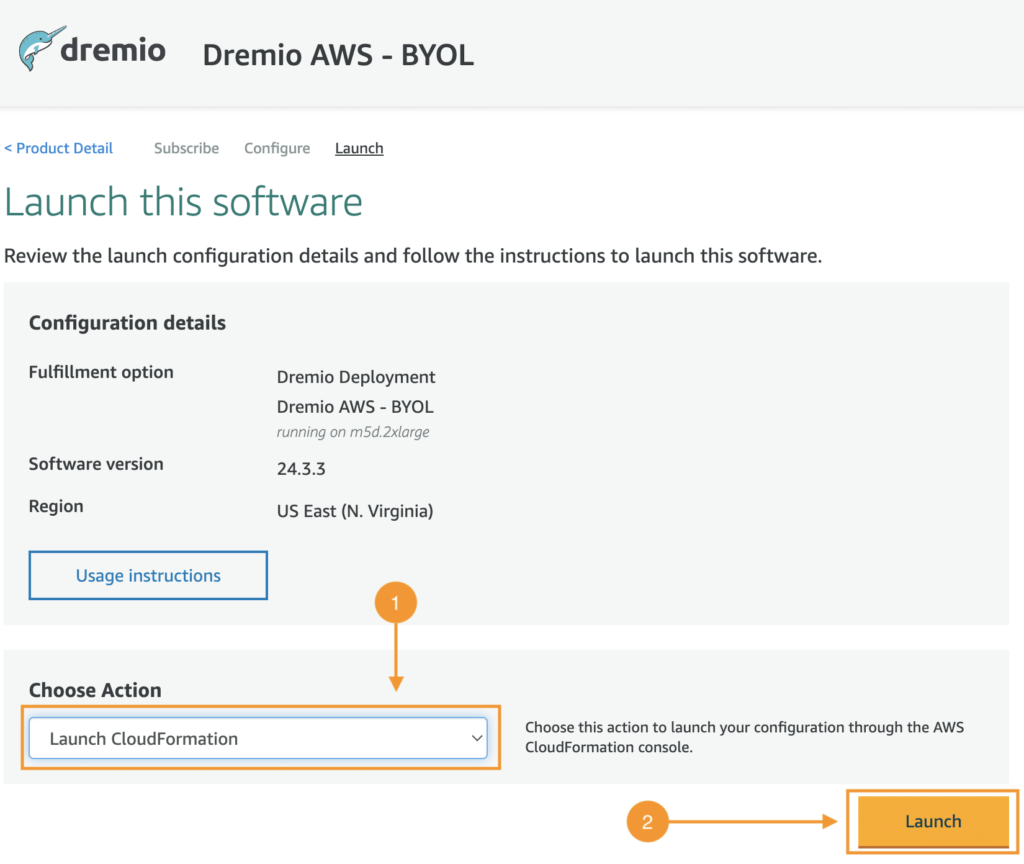Screen dimensions: 1024x864
Task: Select the Launch step tab
Action: [x=359, y=148]
